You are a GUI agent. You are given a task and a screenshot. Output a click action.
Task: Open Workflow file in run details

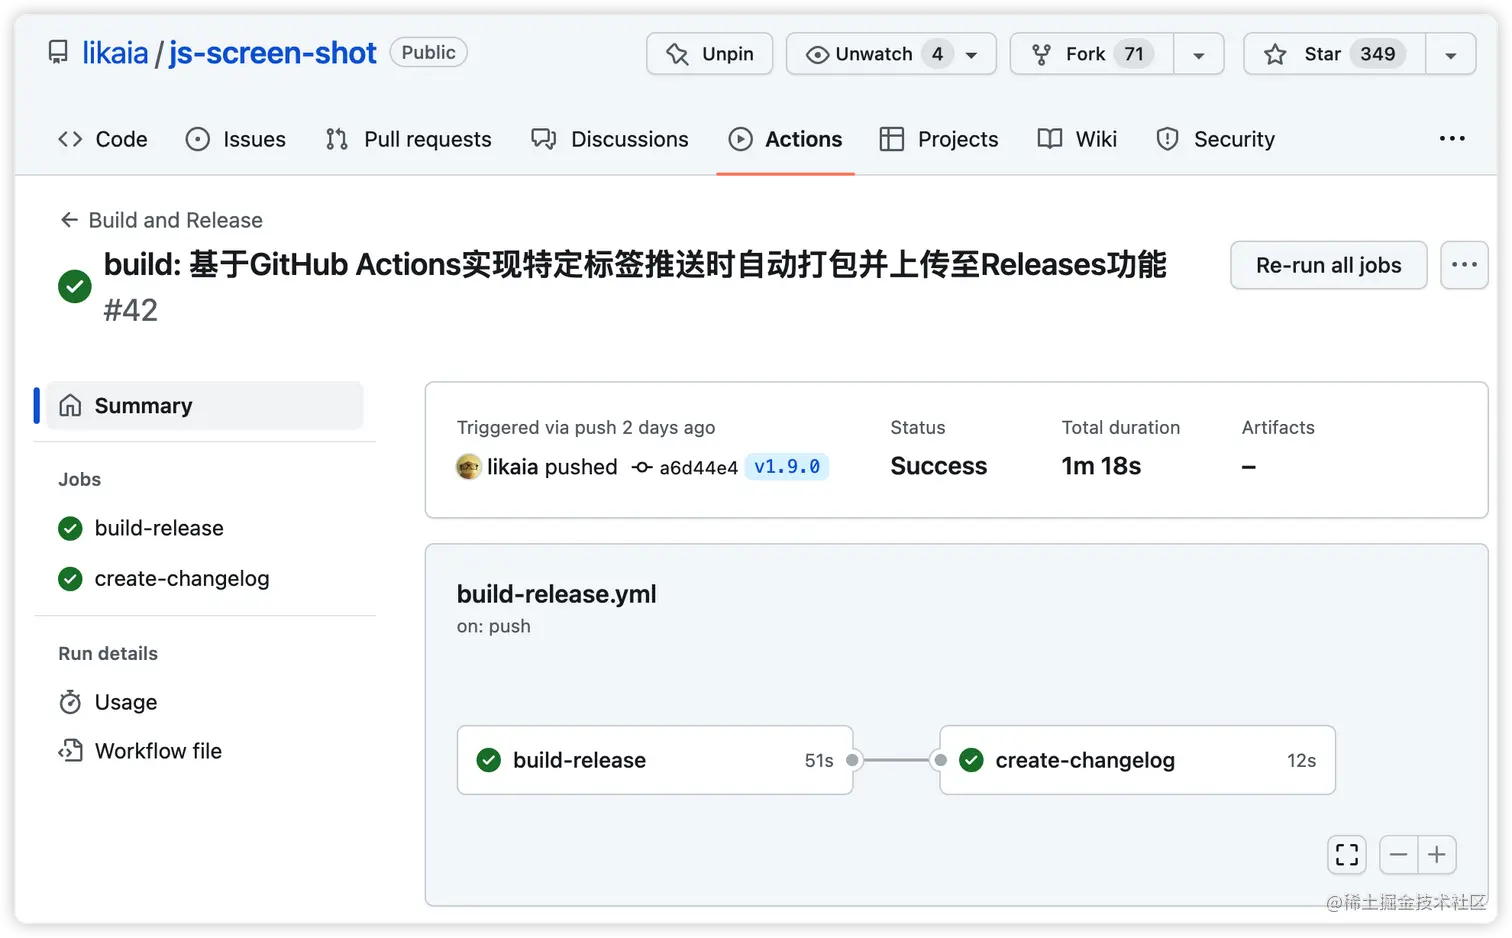point(158,751)
